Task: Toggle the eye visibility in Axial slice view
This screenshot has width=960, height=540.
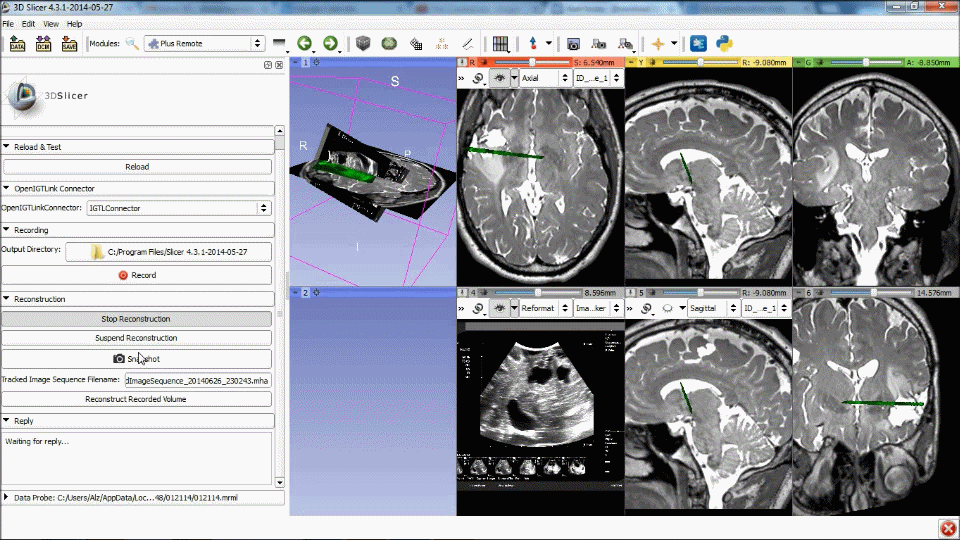Action: pos(501,78)
